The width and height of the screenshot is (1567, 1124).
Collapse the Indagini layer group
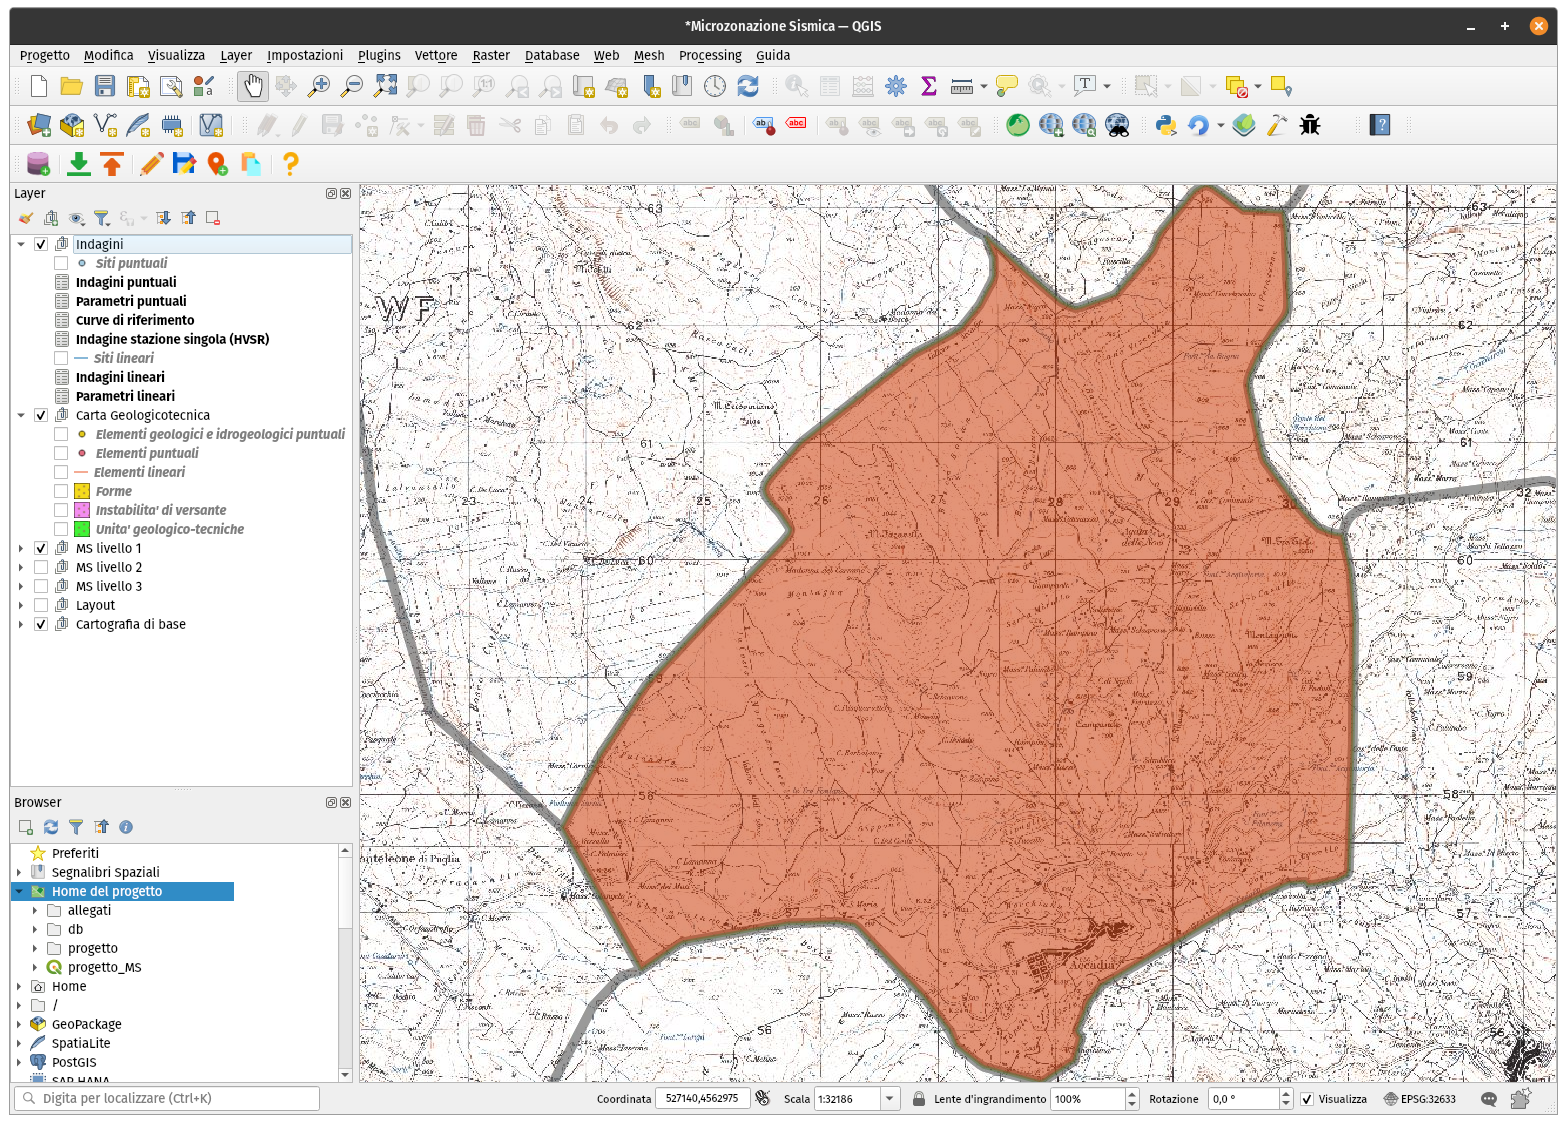point(21,244)
